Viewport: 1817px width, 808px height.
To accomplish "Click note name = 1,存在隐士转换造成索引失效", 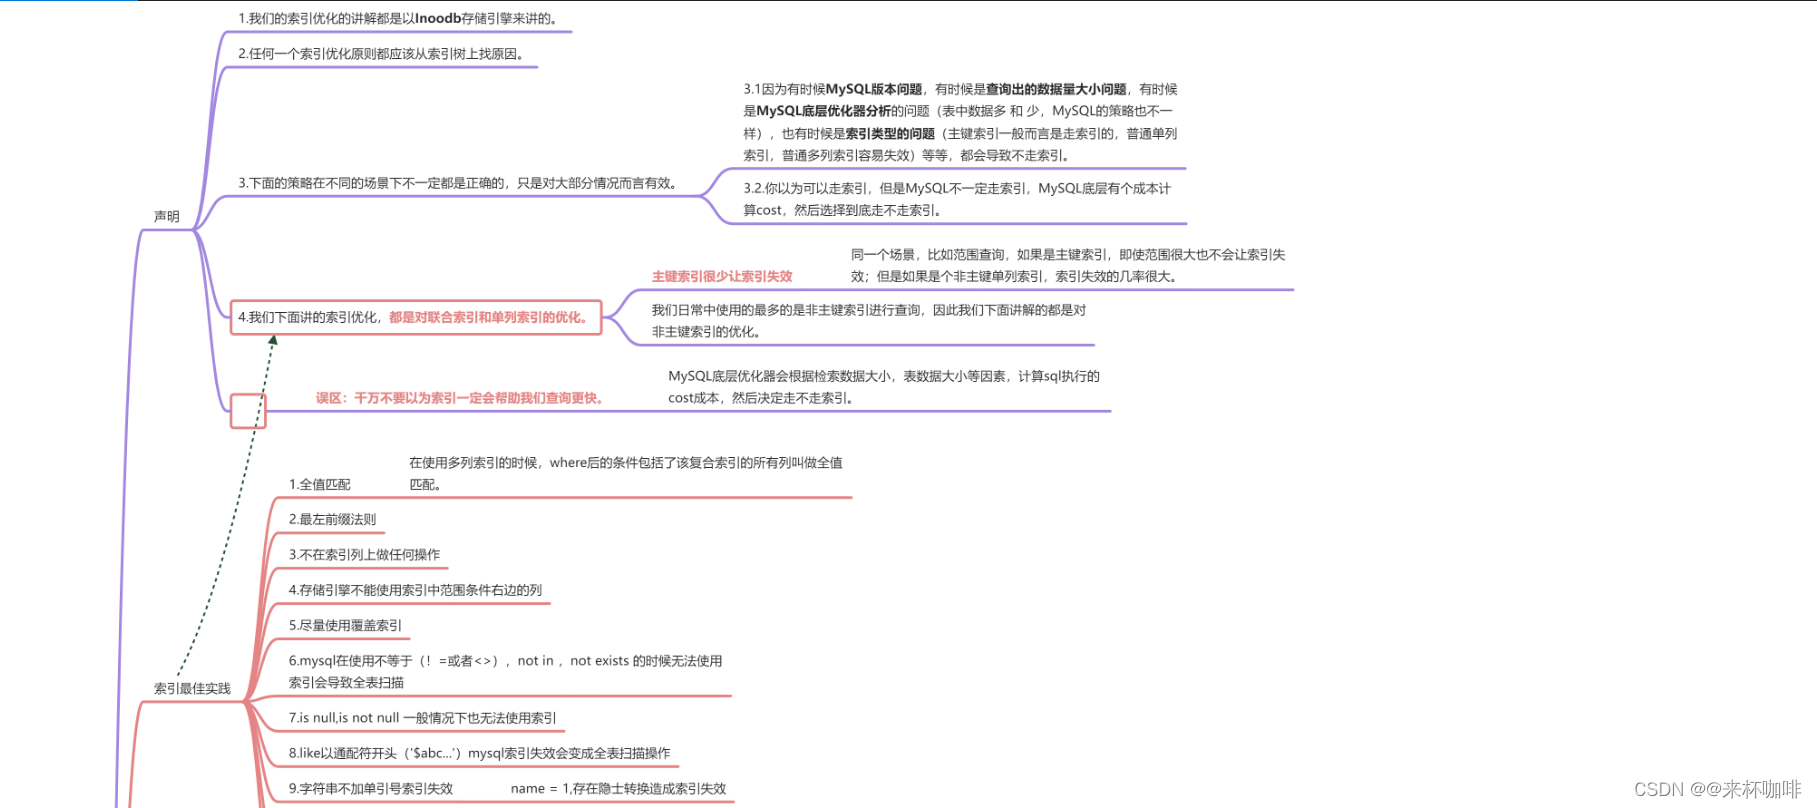I will click(x=619, y=788).
